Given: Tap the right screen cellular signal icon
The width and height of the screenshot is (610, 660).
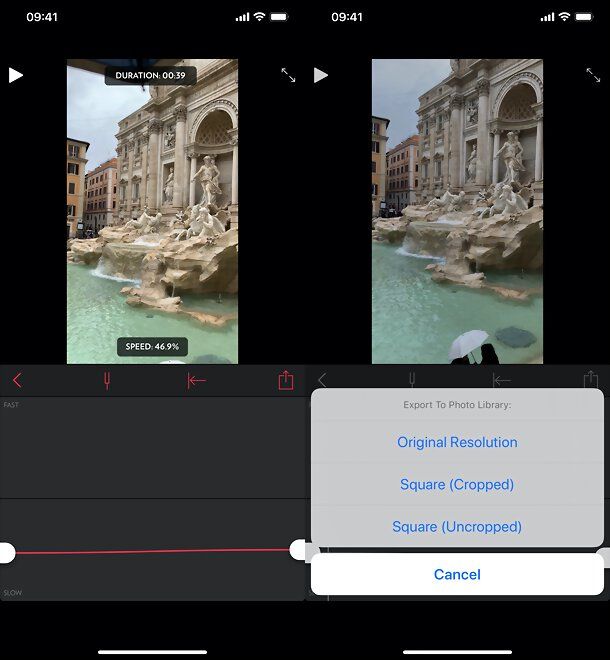Looking at the screenshot, I should click(547, 17).
